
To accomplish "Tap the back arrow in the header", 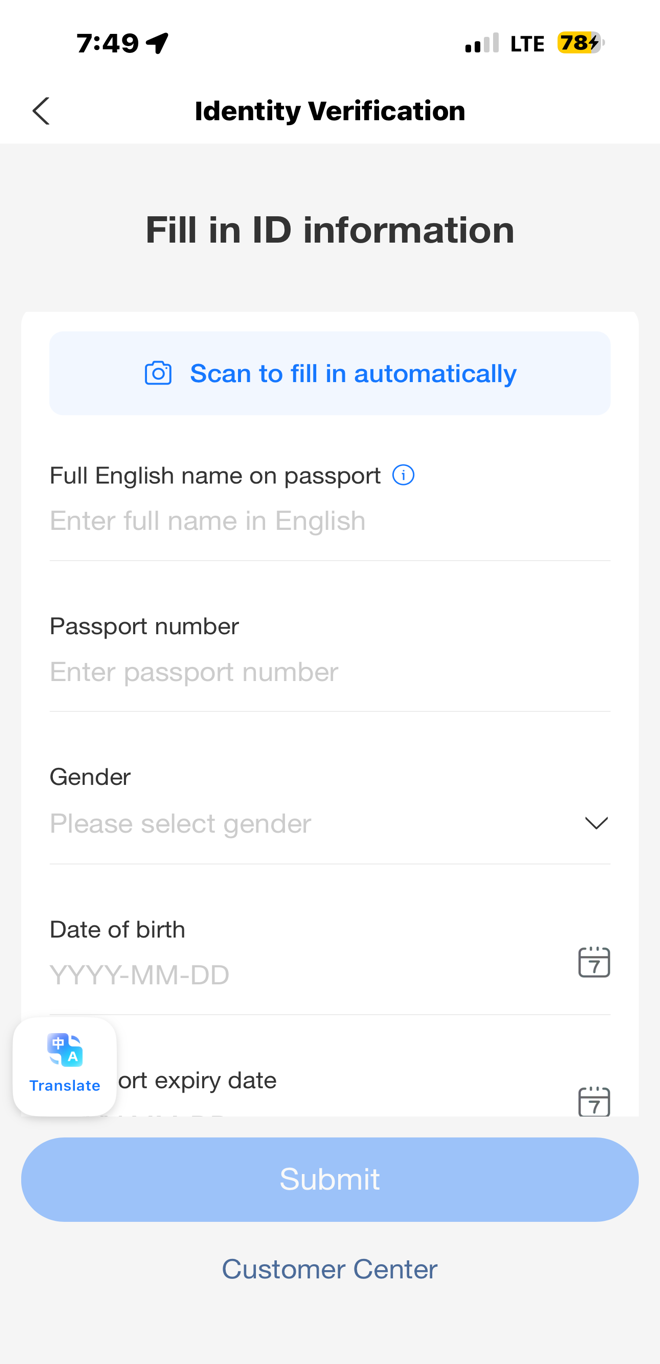I will point(41,111).
